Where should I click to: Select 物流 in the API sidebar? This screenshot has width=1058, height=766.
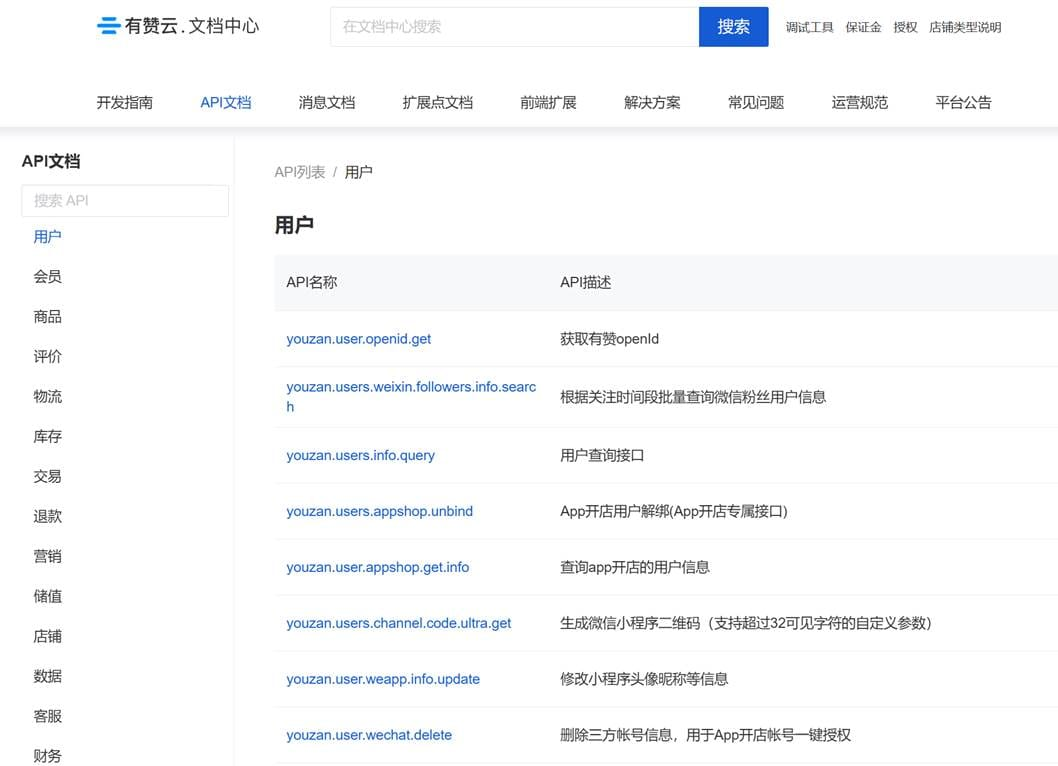47,396
